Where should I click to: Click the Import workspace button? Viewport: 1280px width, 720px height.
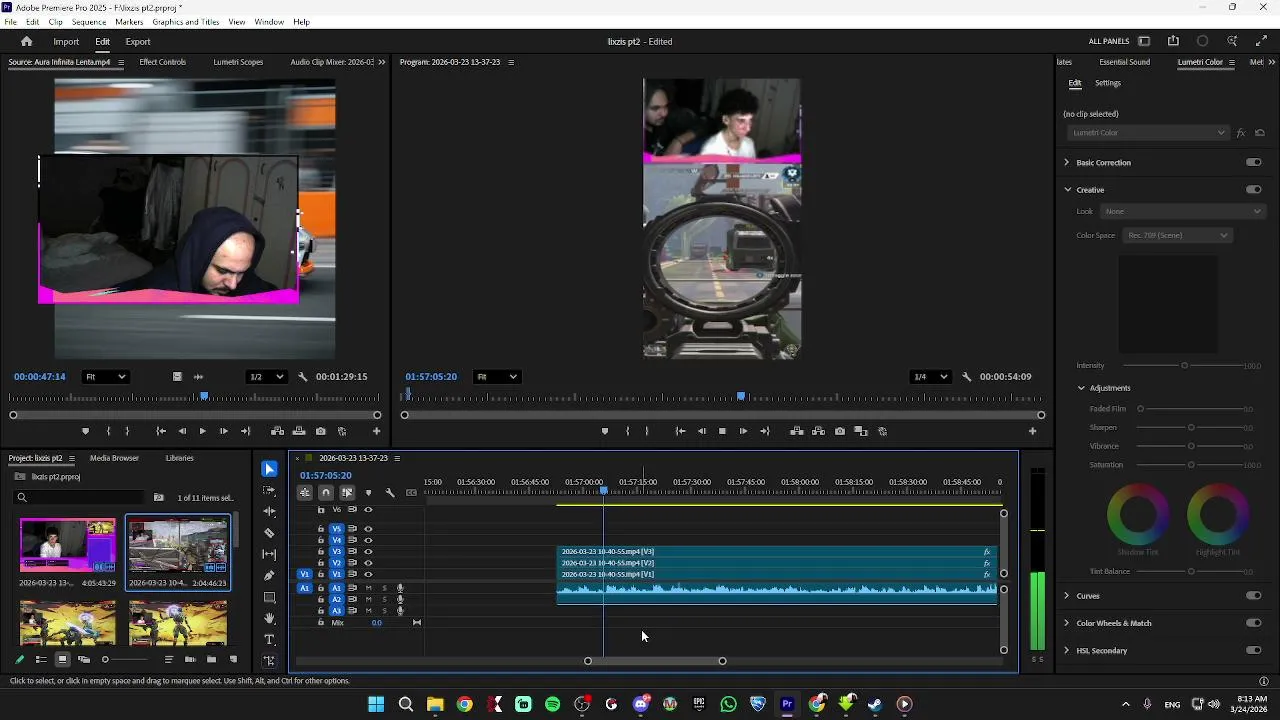click(66, 42)
